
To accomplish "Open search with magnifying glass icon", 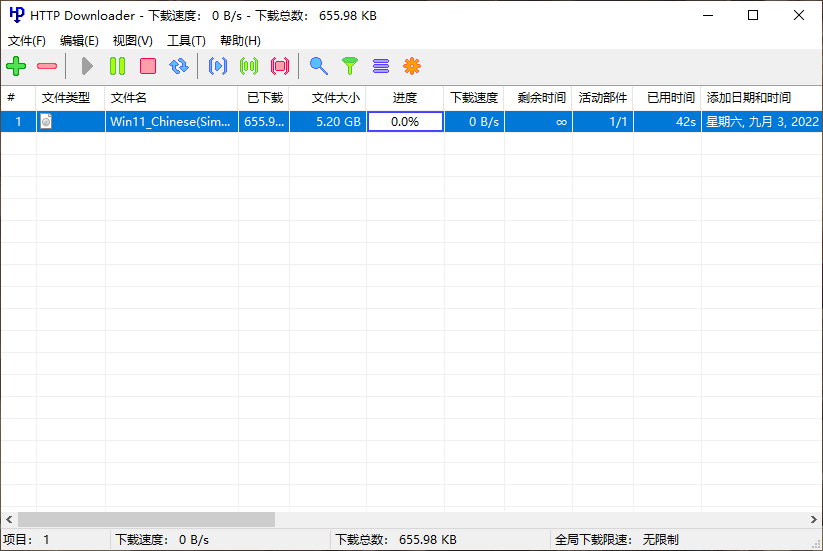I will [x=319, y=66].
